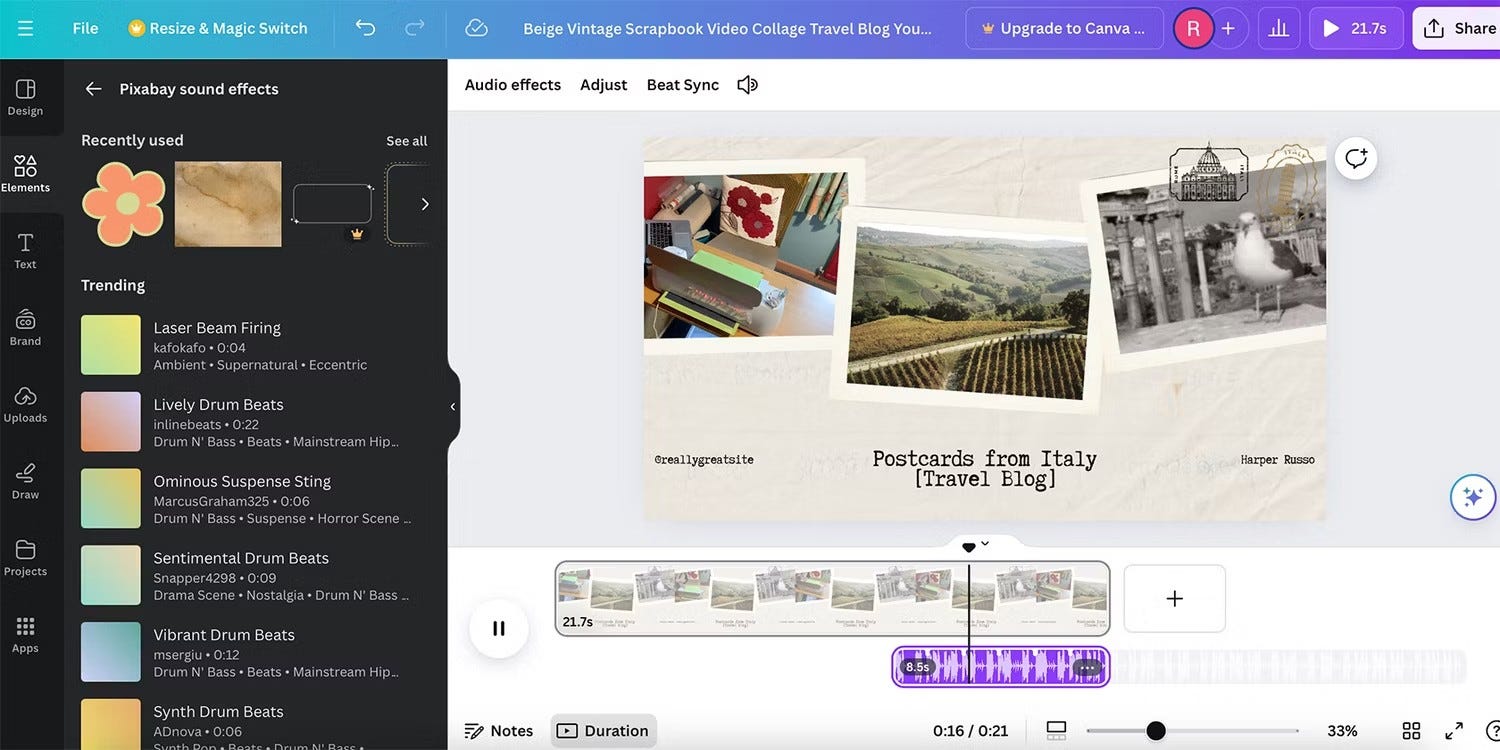Go back from Pixabay sound effects
The image size is (1500, 750).
click(x=94, y=89)
